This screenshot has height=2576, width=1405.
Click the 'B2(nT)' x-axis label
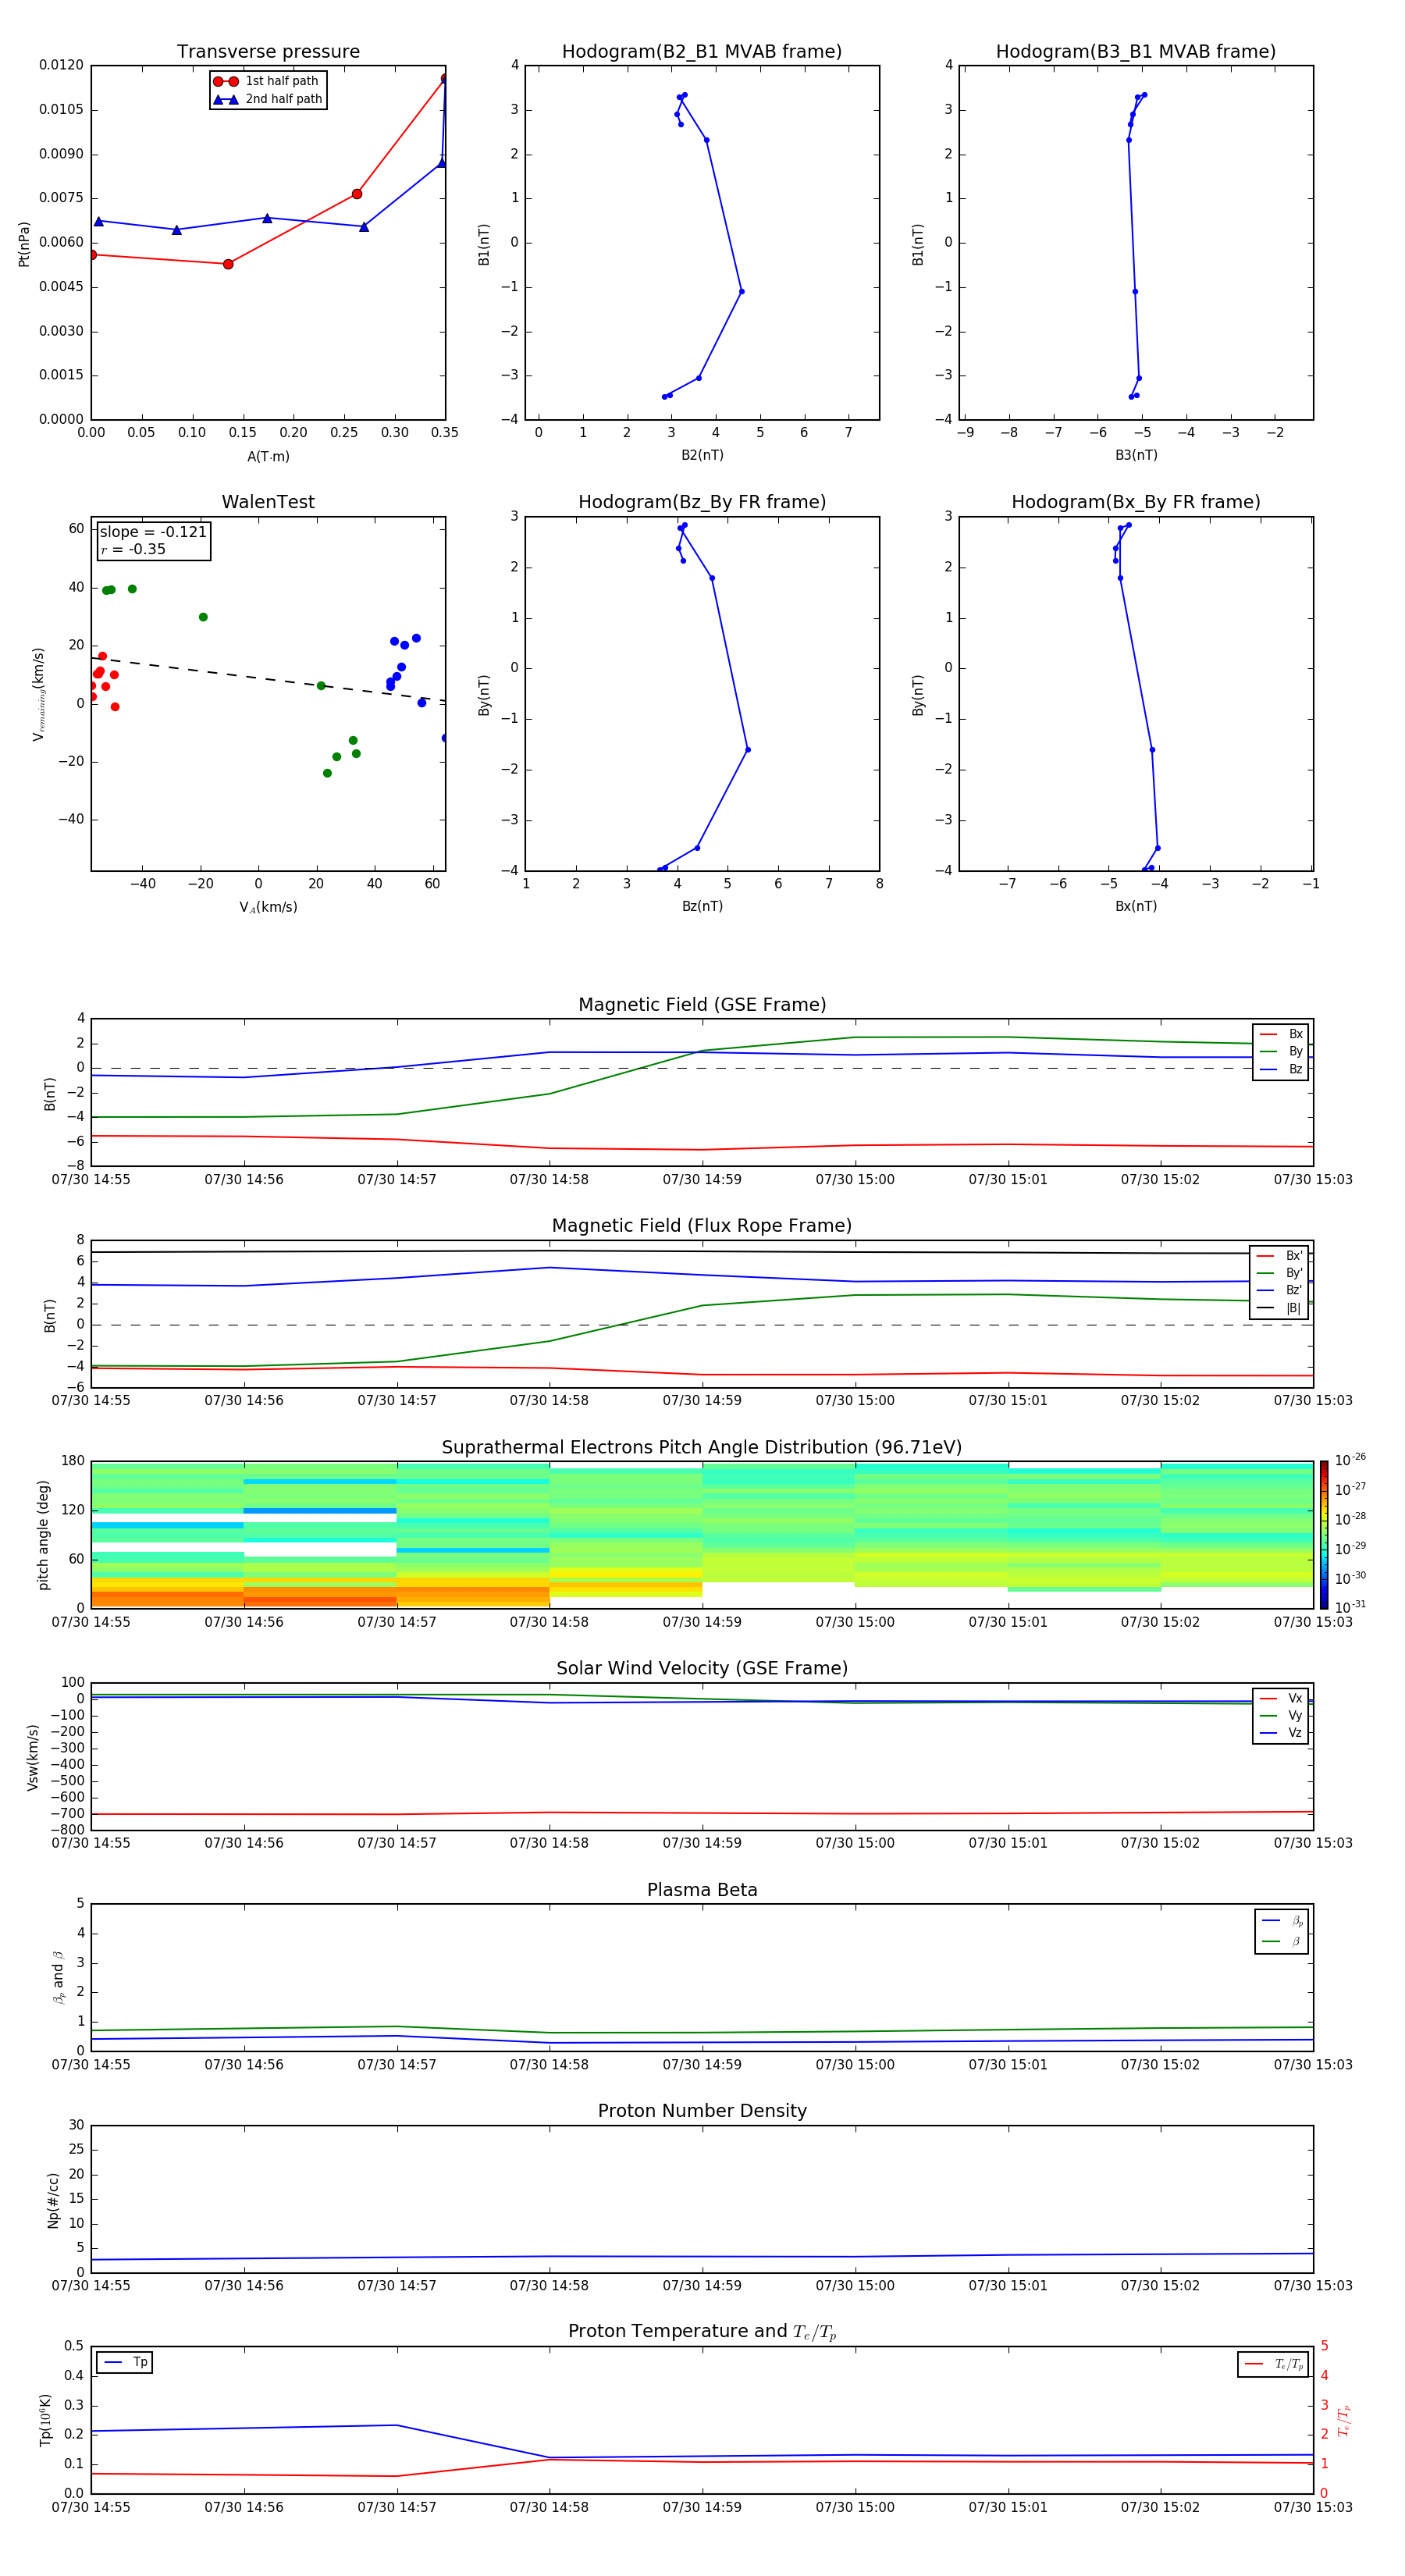pos(702,455)
